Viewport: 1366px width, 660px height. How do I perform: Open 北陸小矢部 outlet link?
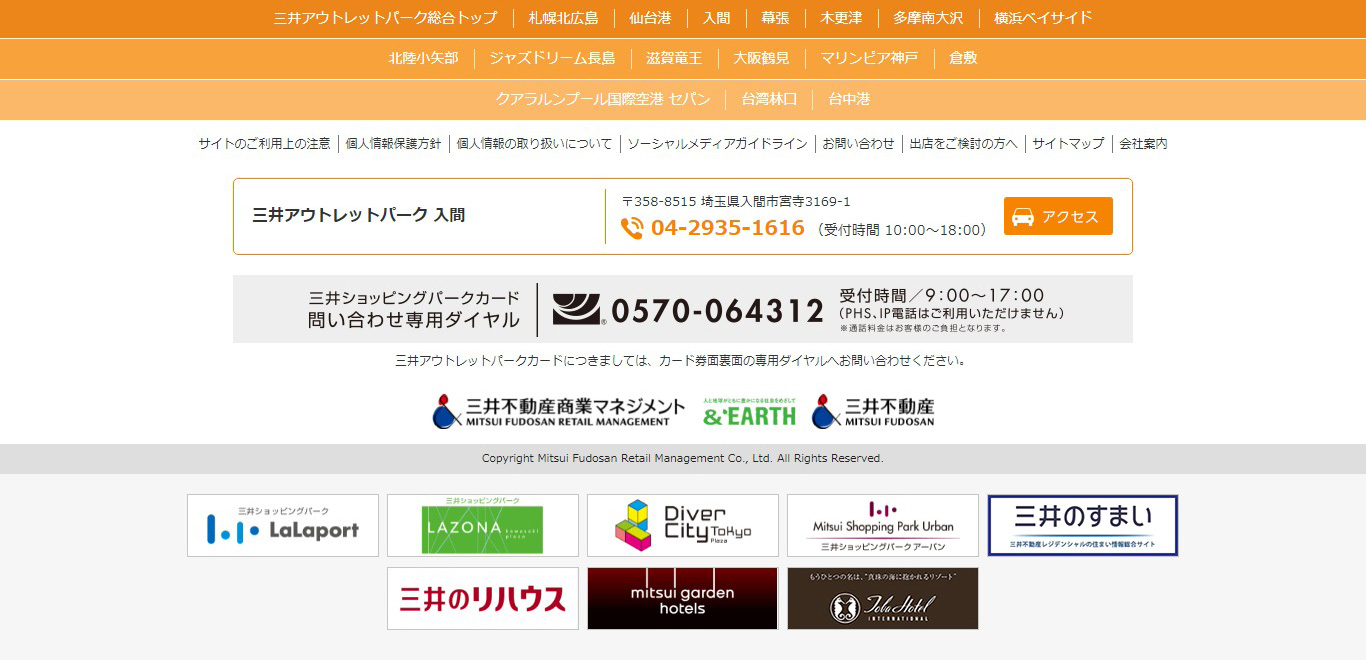click(423, 58)
